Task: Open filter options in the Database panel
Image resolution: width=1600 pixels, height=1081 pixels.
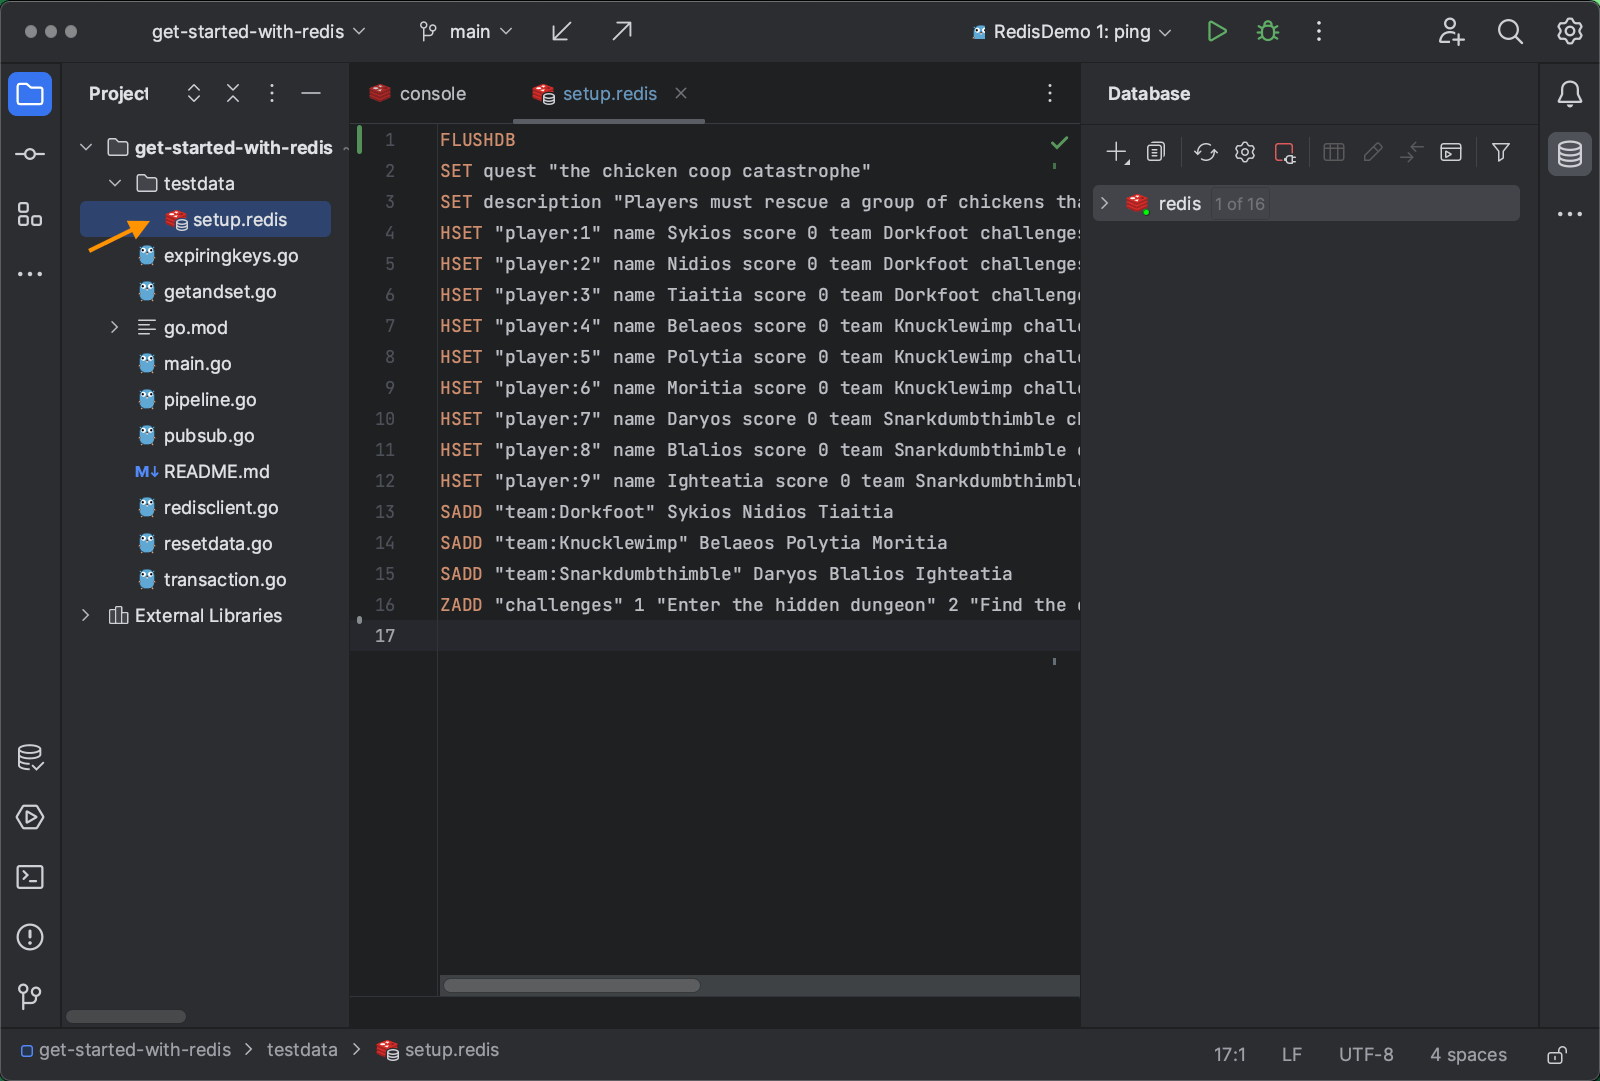Action: (x=1501, y=152)
